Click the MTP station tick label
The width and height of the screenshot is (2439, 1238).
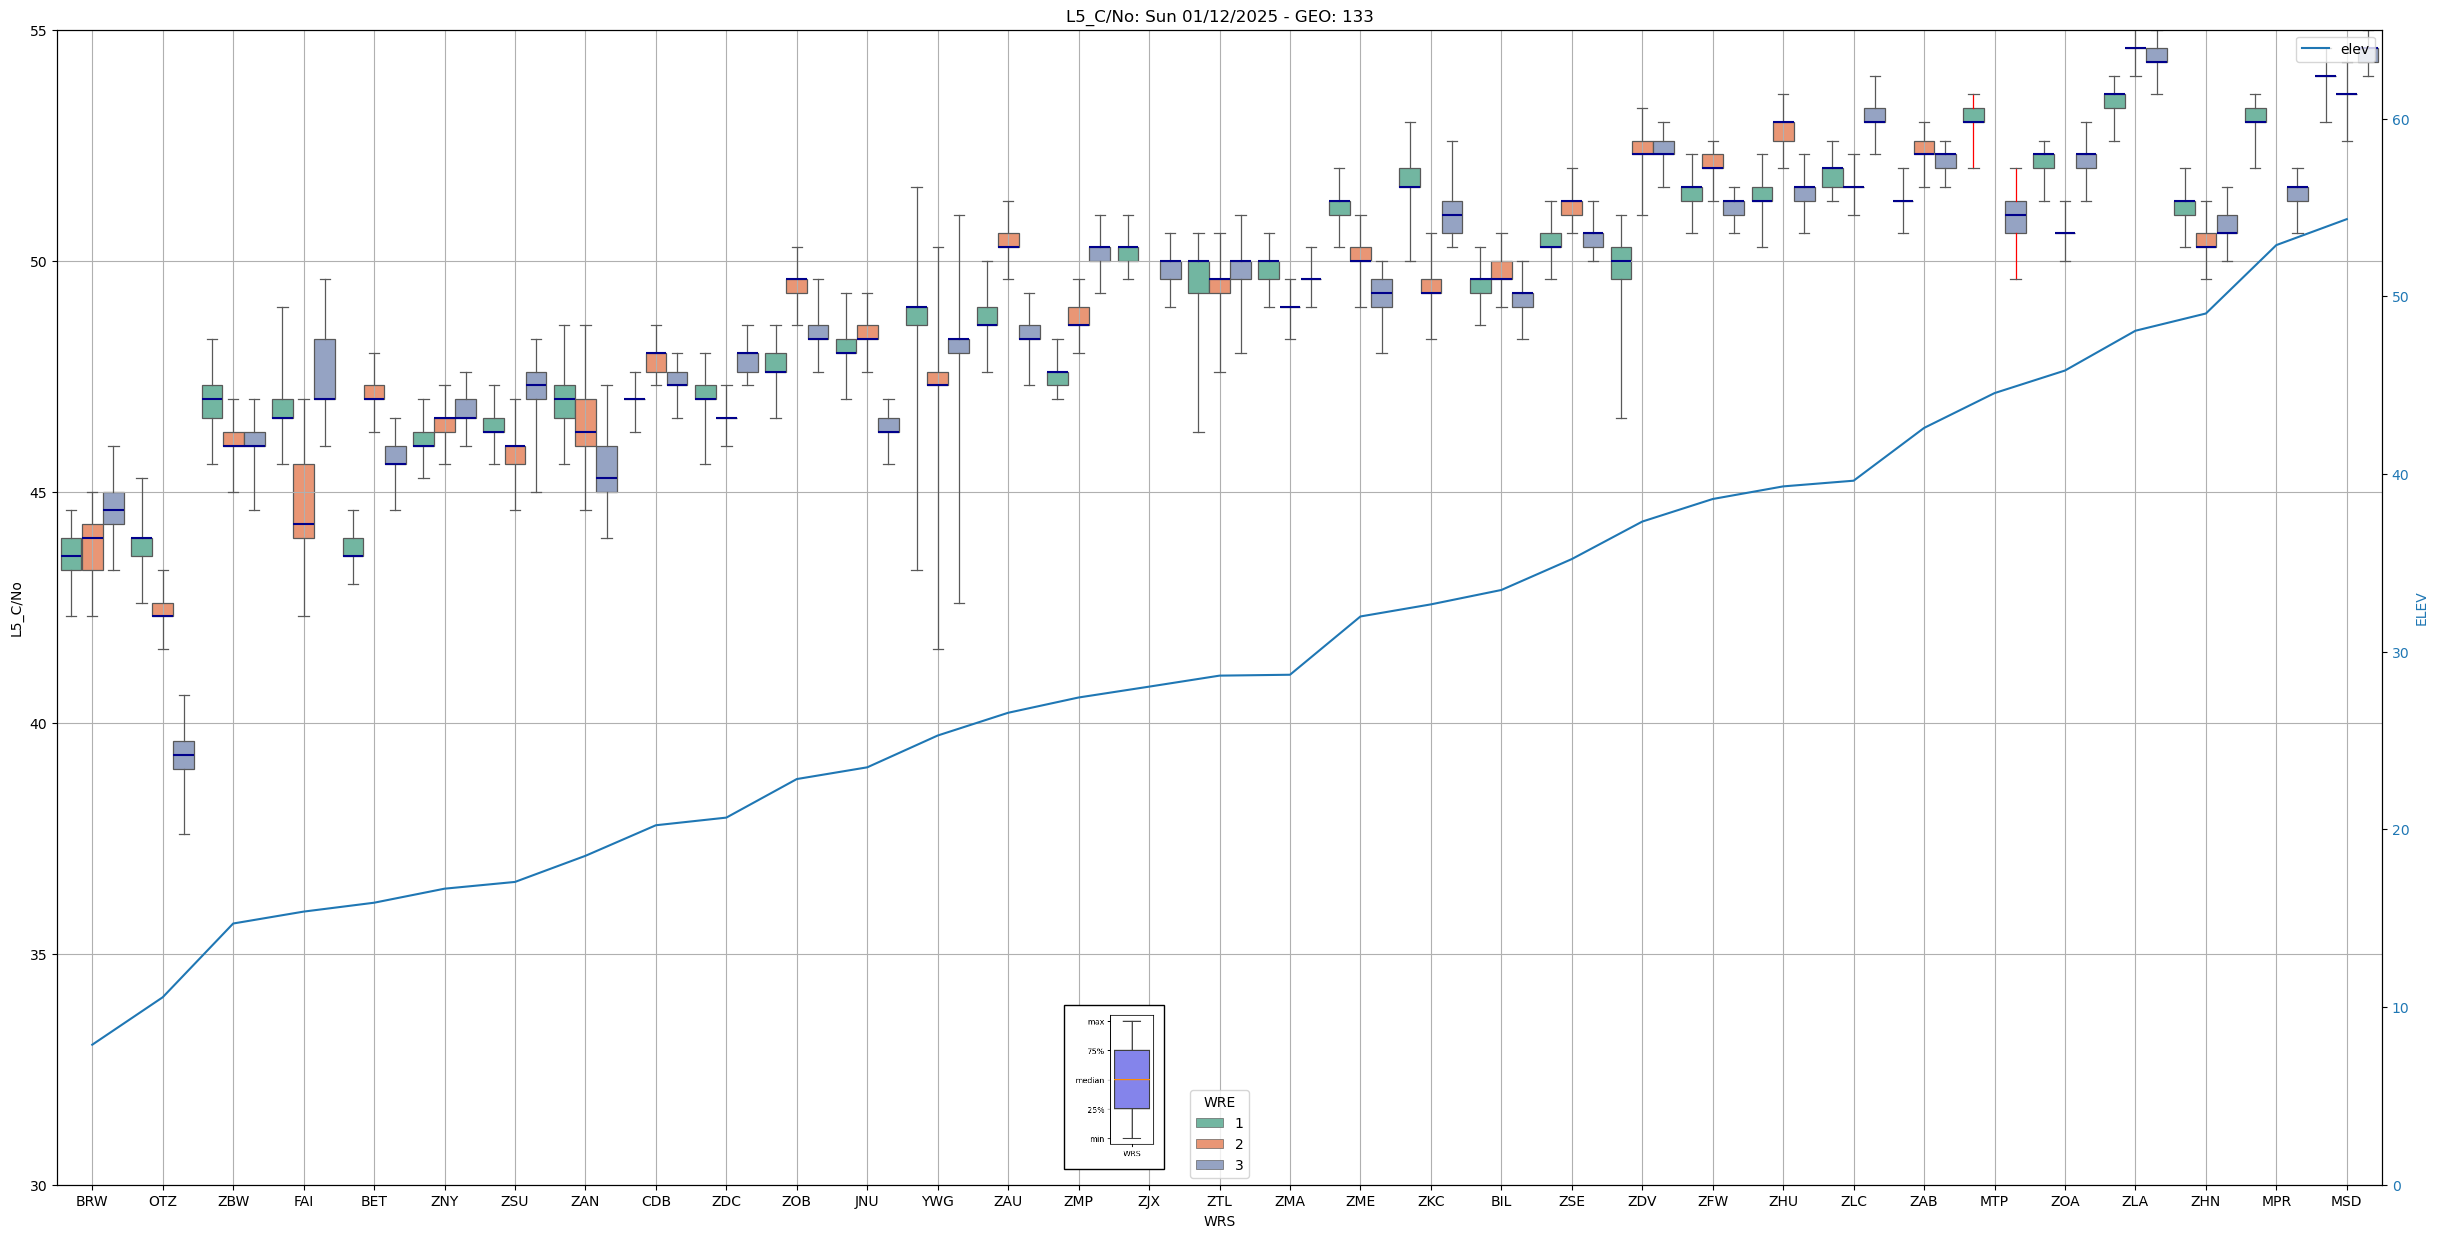[1994, 1201]
